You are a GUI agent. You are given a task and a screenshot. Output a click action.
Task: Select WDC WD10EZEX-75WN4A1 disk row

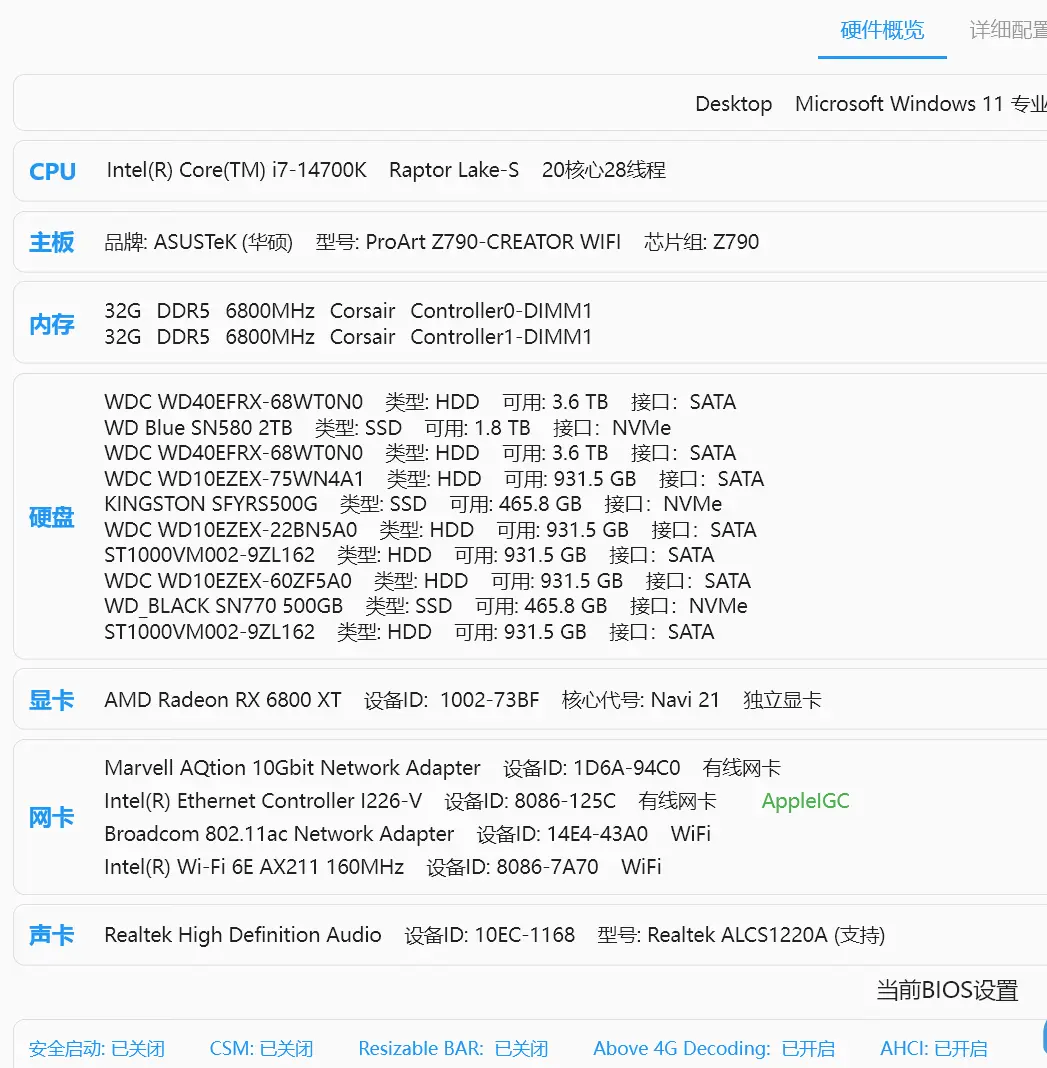tap(435, 479)
